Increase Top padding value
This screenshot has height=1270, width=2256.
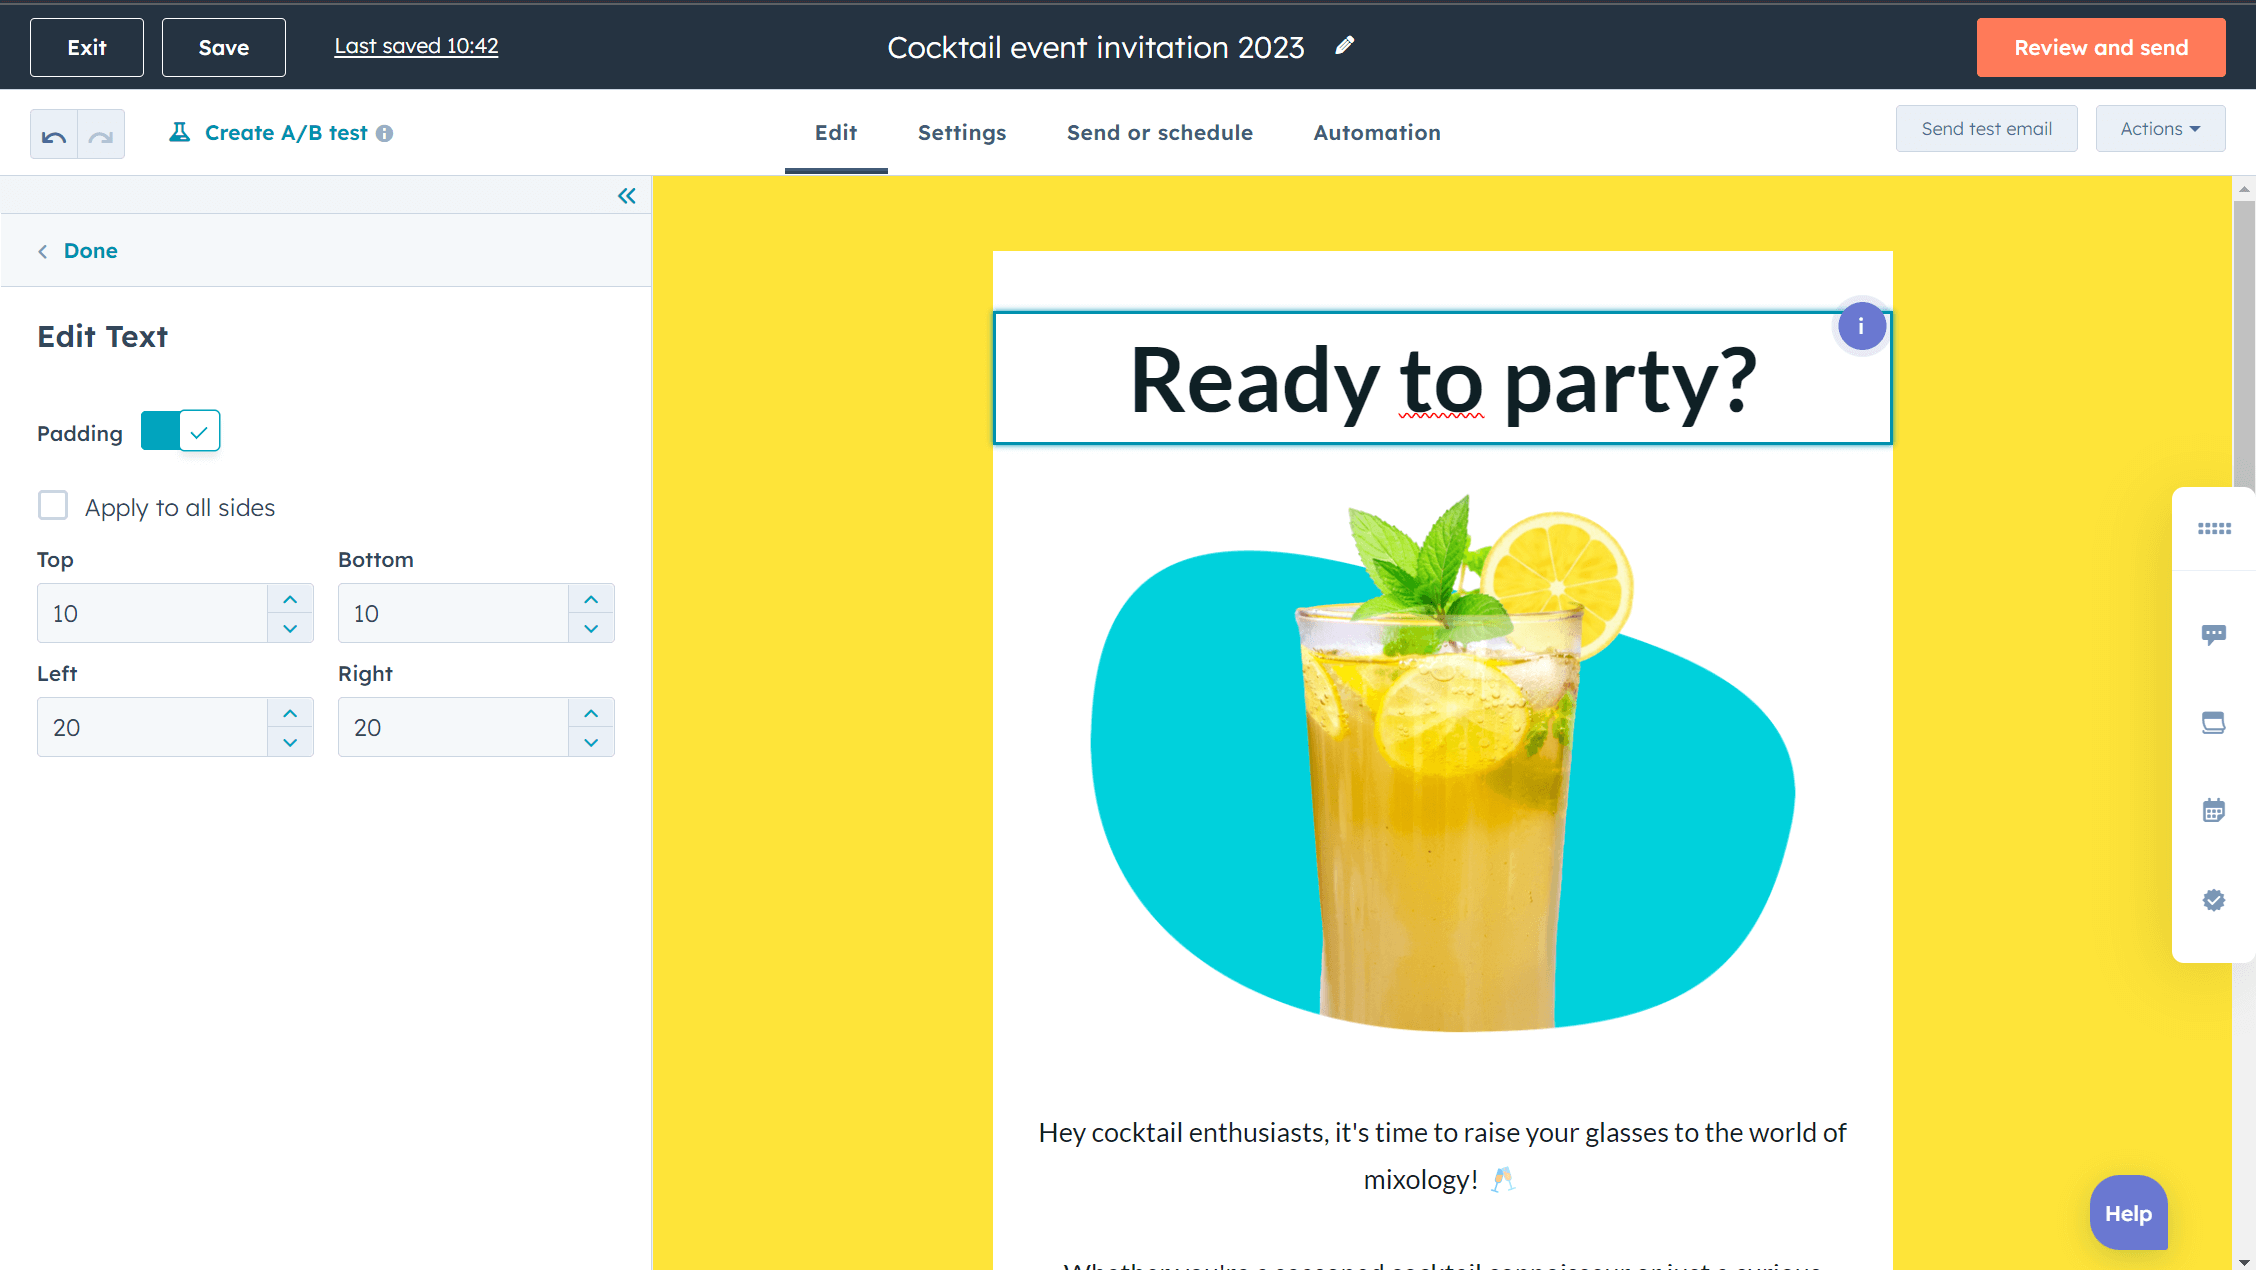click(x=290, y=599)
